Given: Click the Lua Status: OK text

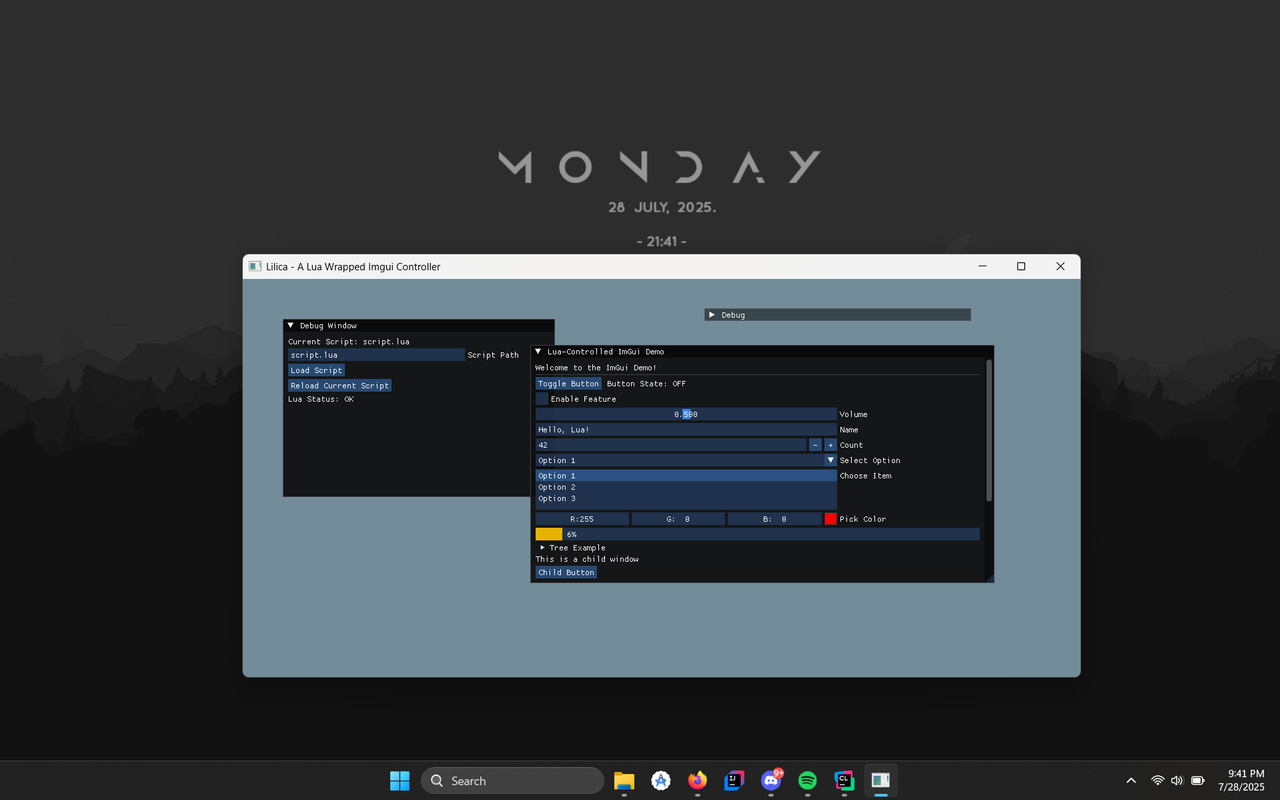Looking at the screenshot, I should [x=321, y=399].
